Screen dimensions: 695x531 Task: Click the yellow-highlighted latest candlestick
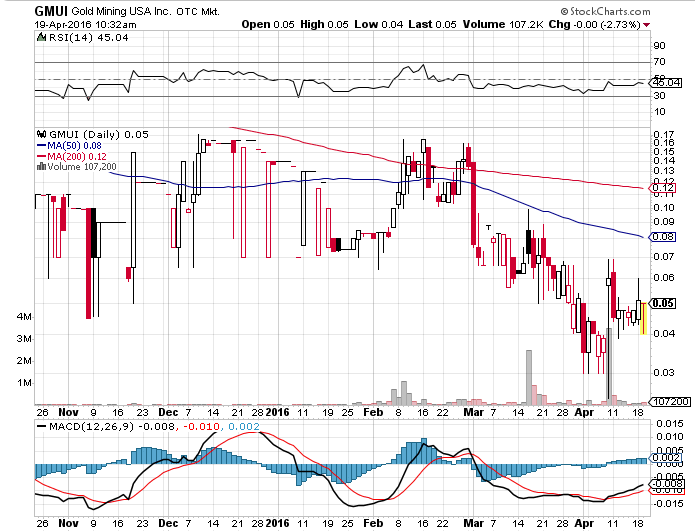[644, 318]
